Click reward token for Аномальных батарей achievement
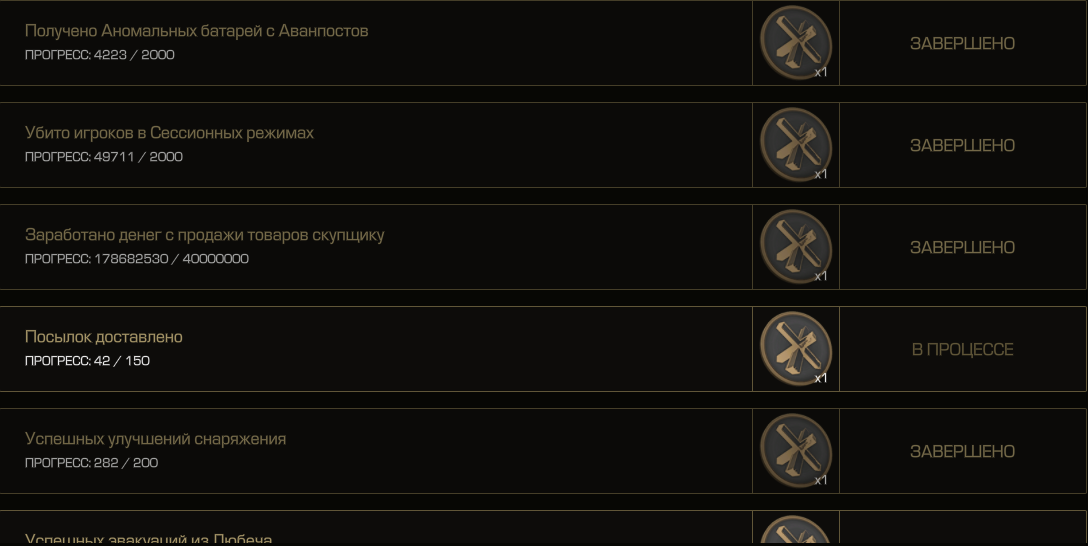Viewport: 1088px width, 546px height. pos(796,42)
